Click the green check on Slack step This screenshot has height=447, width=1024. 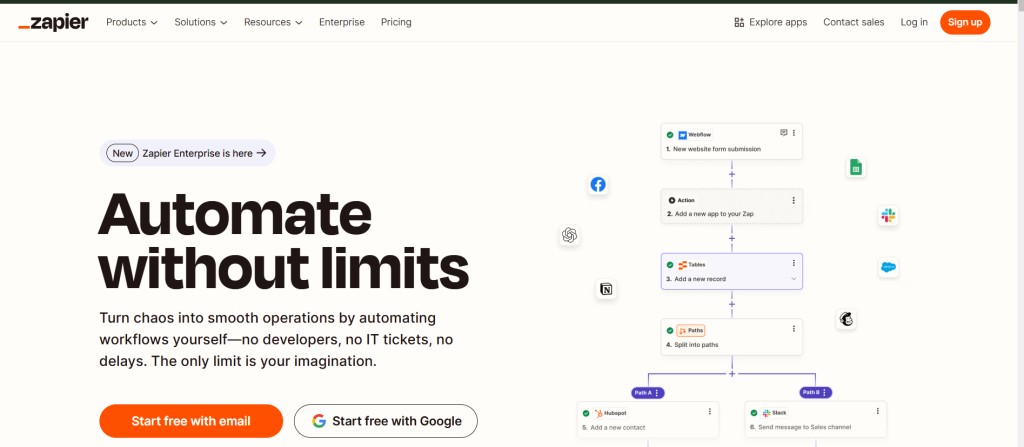(754, 413)
